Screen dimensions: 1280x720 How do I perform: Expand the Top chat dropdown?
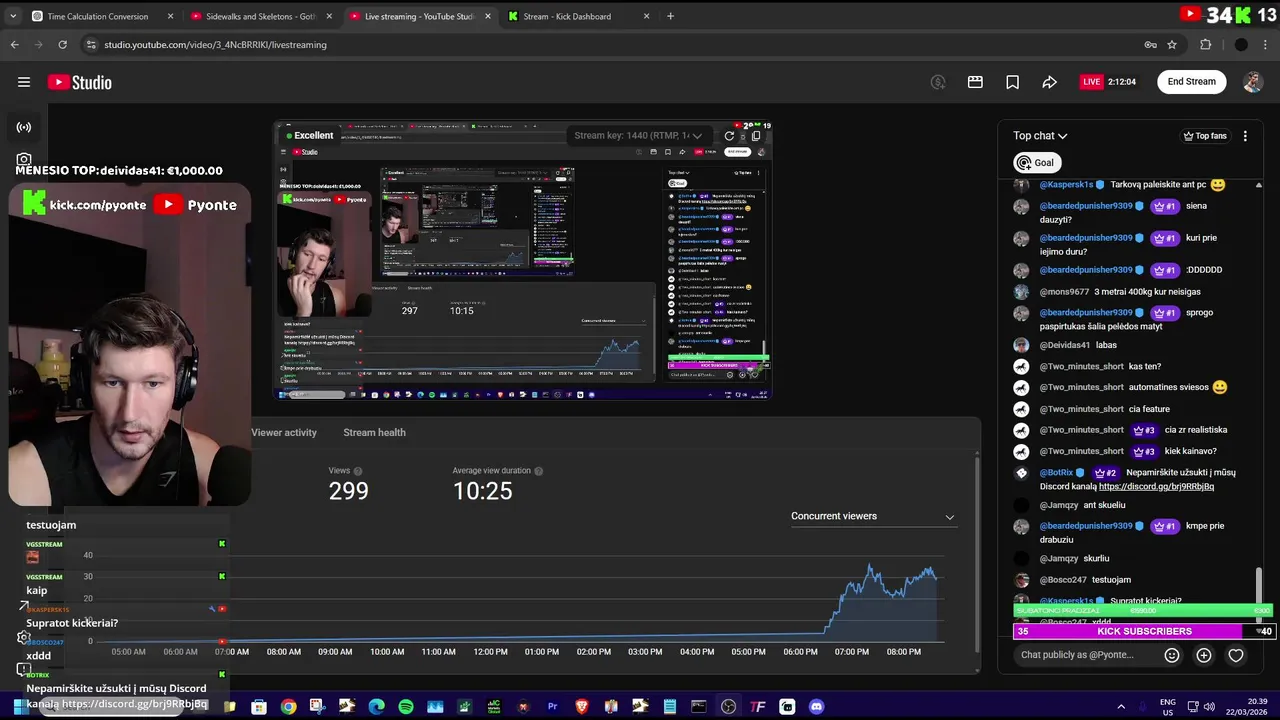pos(1040,136)
